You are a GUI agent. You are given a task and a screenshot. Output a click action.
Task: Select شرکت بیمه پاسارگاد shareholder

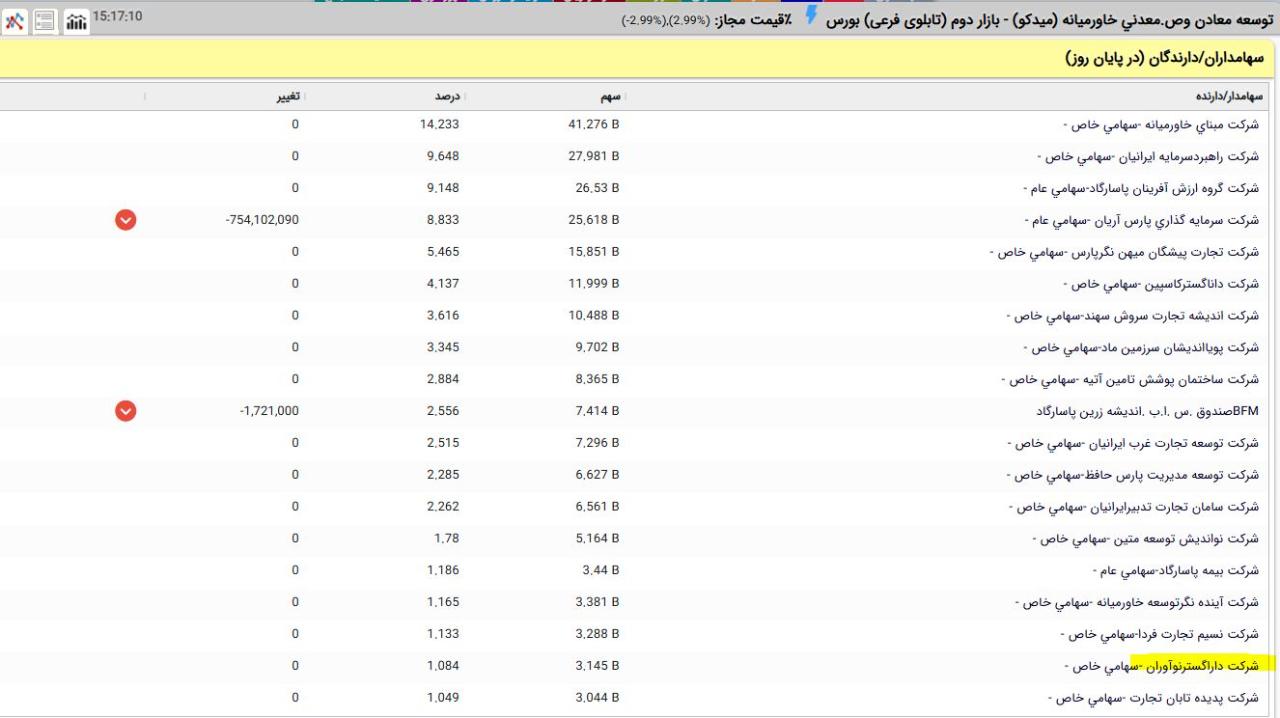pos(1175,570)
